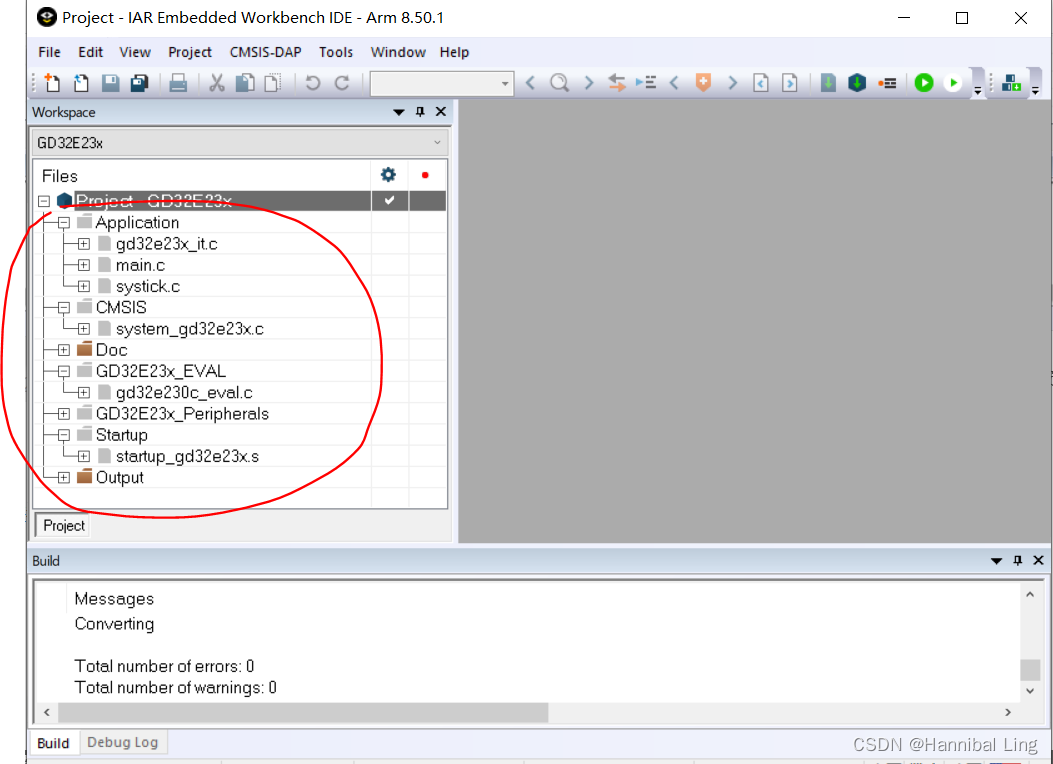Click the gear column header in Files
This screenshot has width=1053, height=764.
388,175
